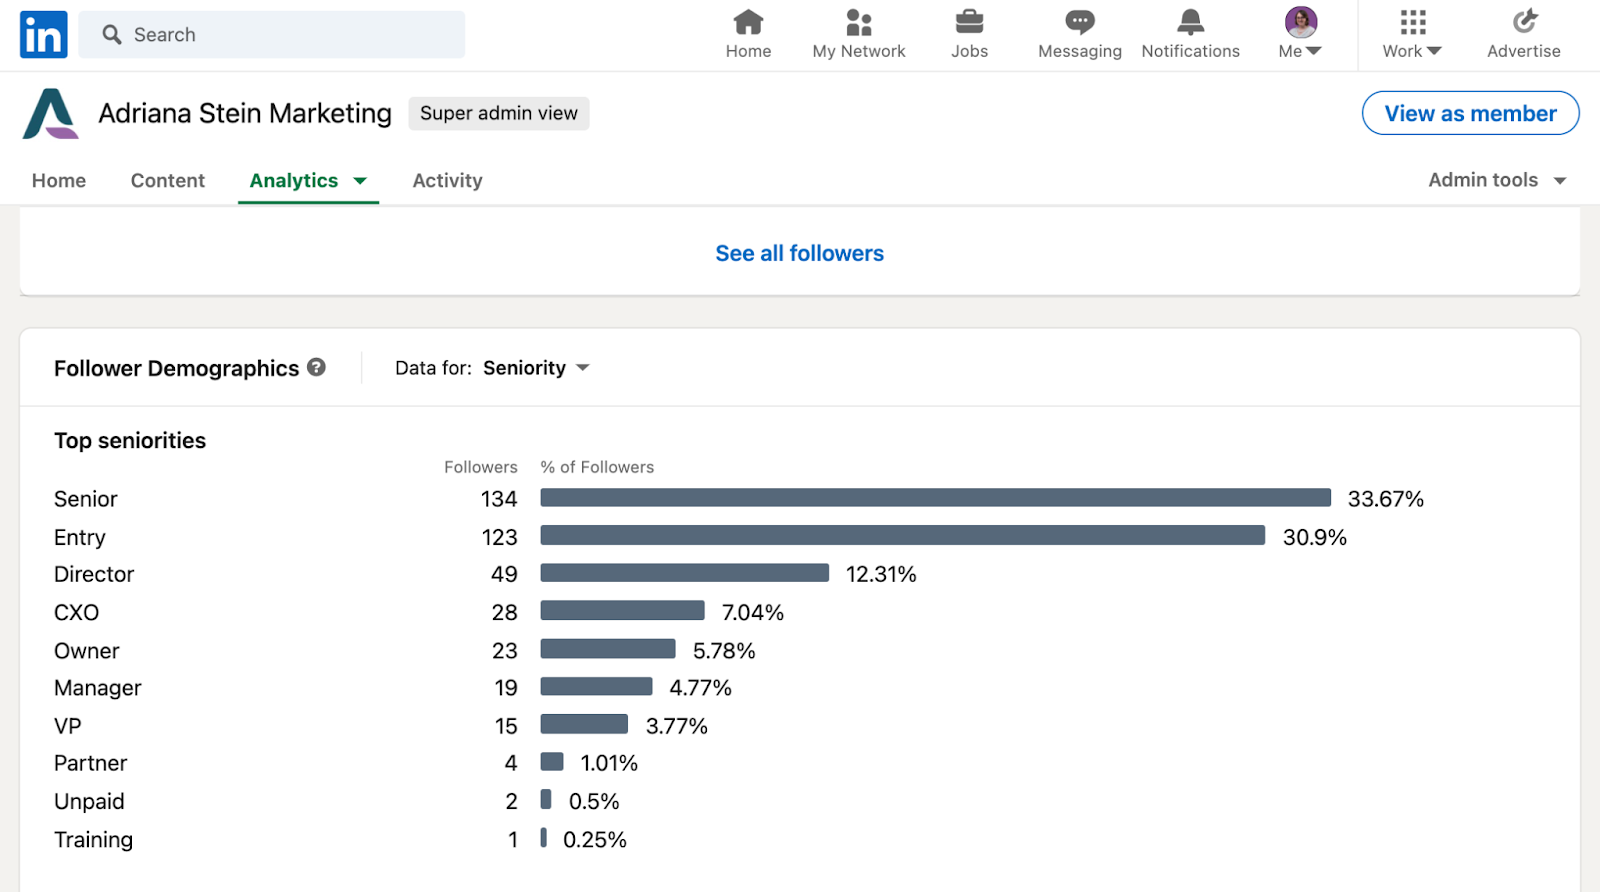
Task: Click the Advertise target icon
Action: [1524, 22]
